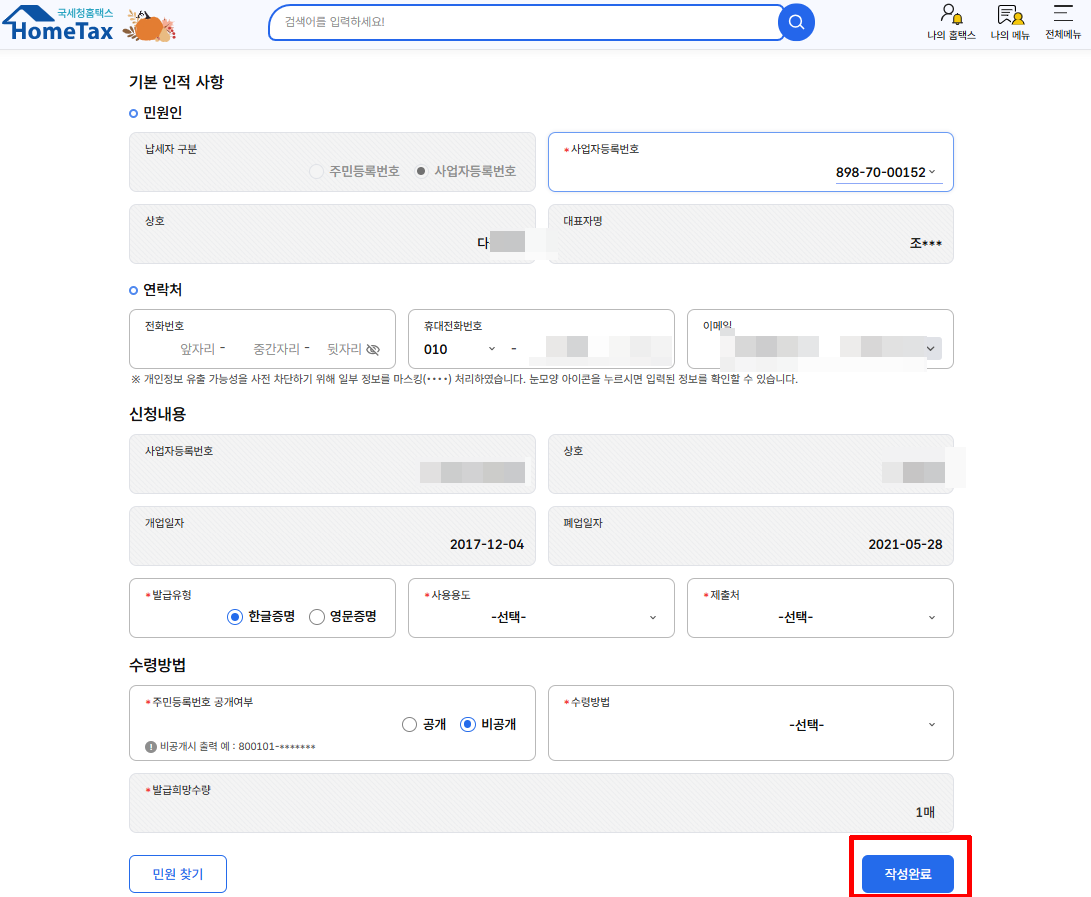Click 발급희망수량 value 1매
The image size is (1091, 897).
click(925, 812)
